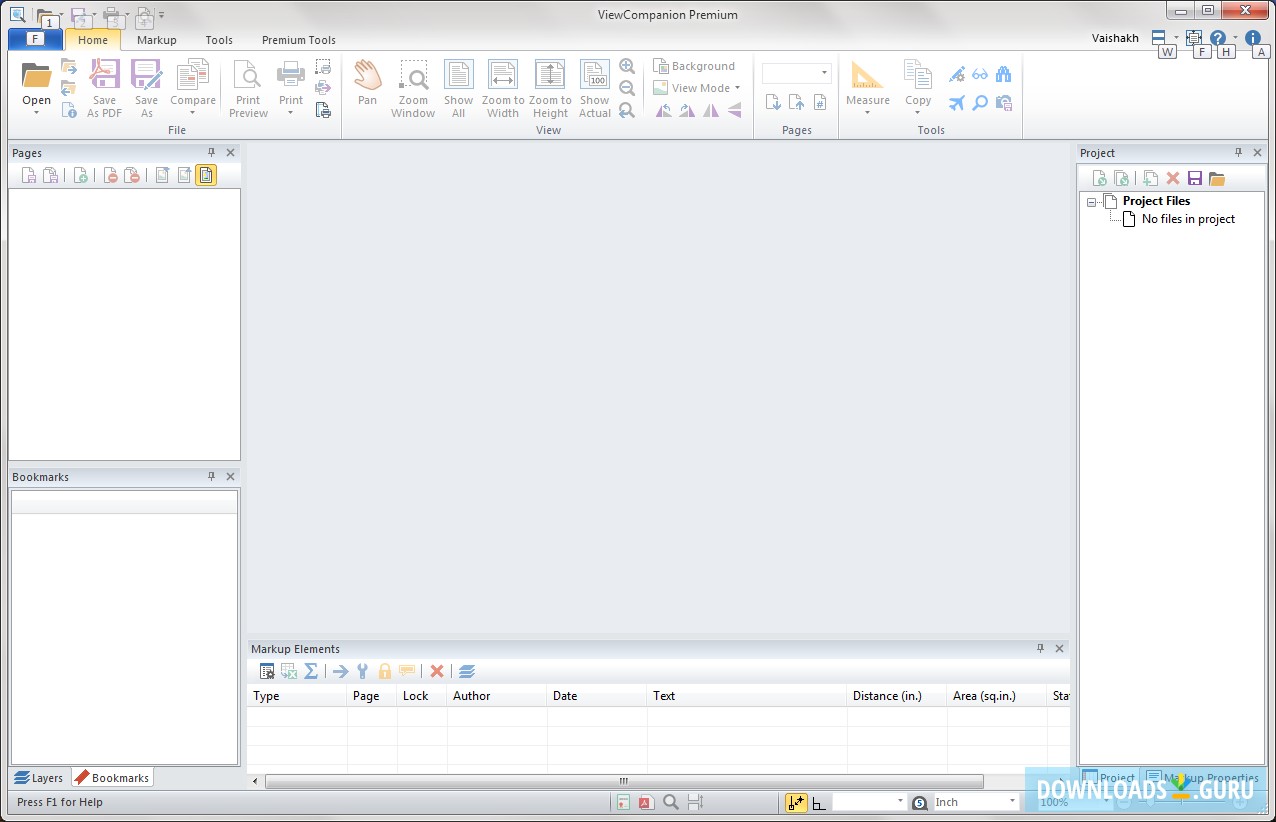1276x822 pixels.
Task: Select the Pan hand tool
Action: coord(367,82)
